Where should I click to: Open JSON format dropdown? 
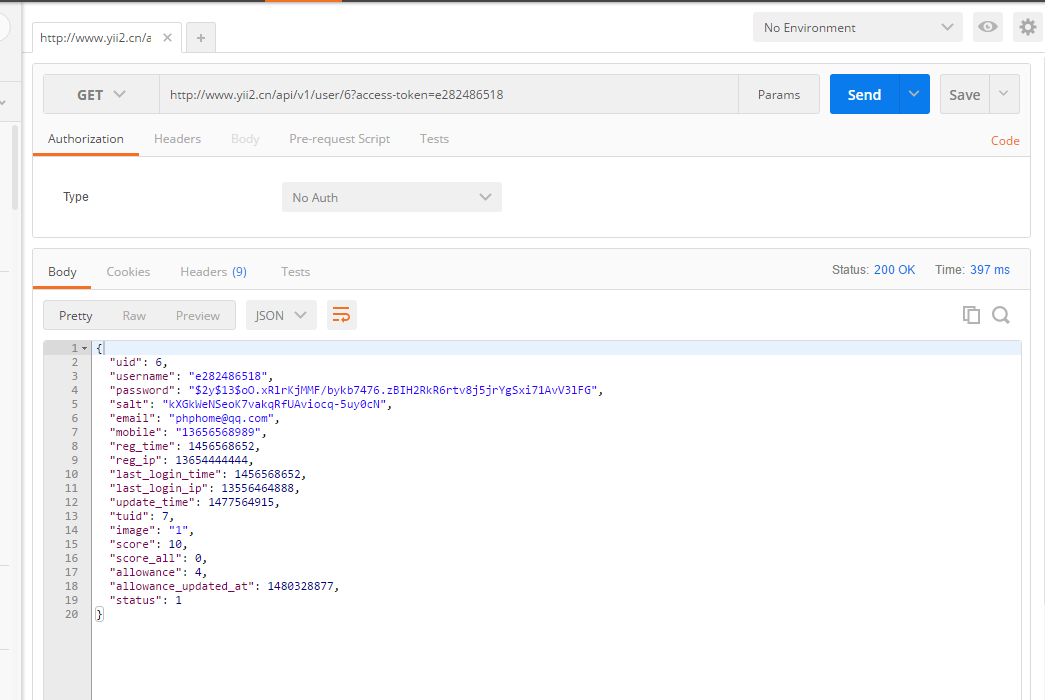pyautogui.click(x=281, y=315)
